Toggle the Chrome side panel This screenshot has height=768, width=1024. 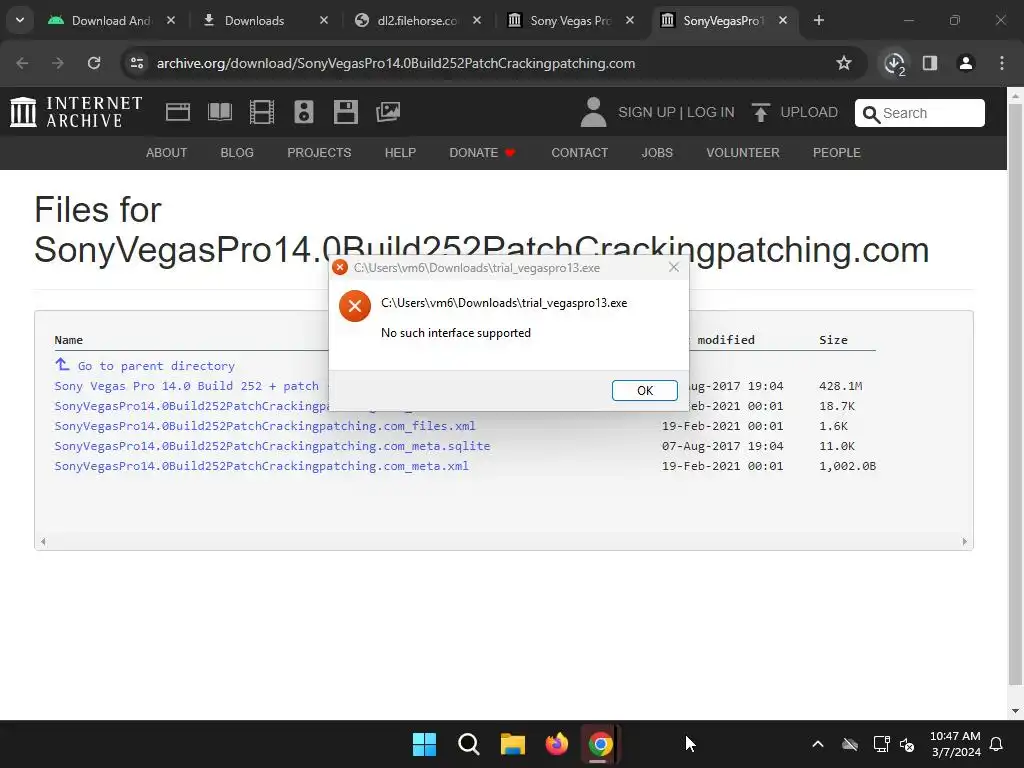[930, 63]
